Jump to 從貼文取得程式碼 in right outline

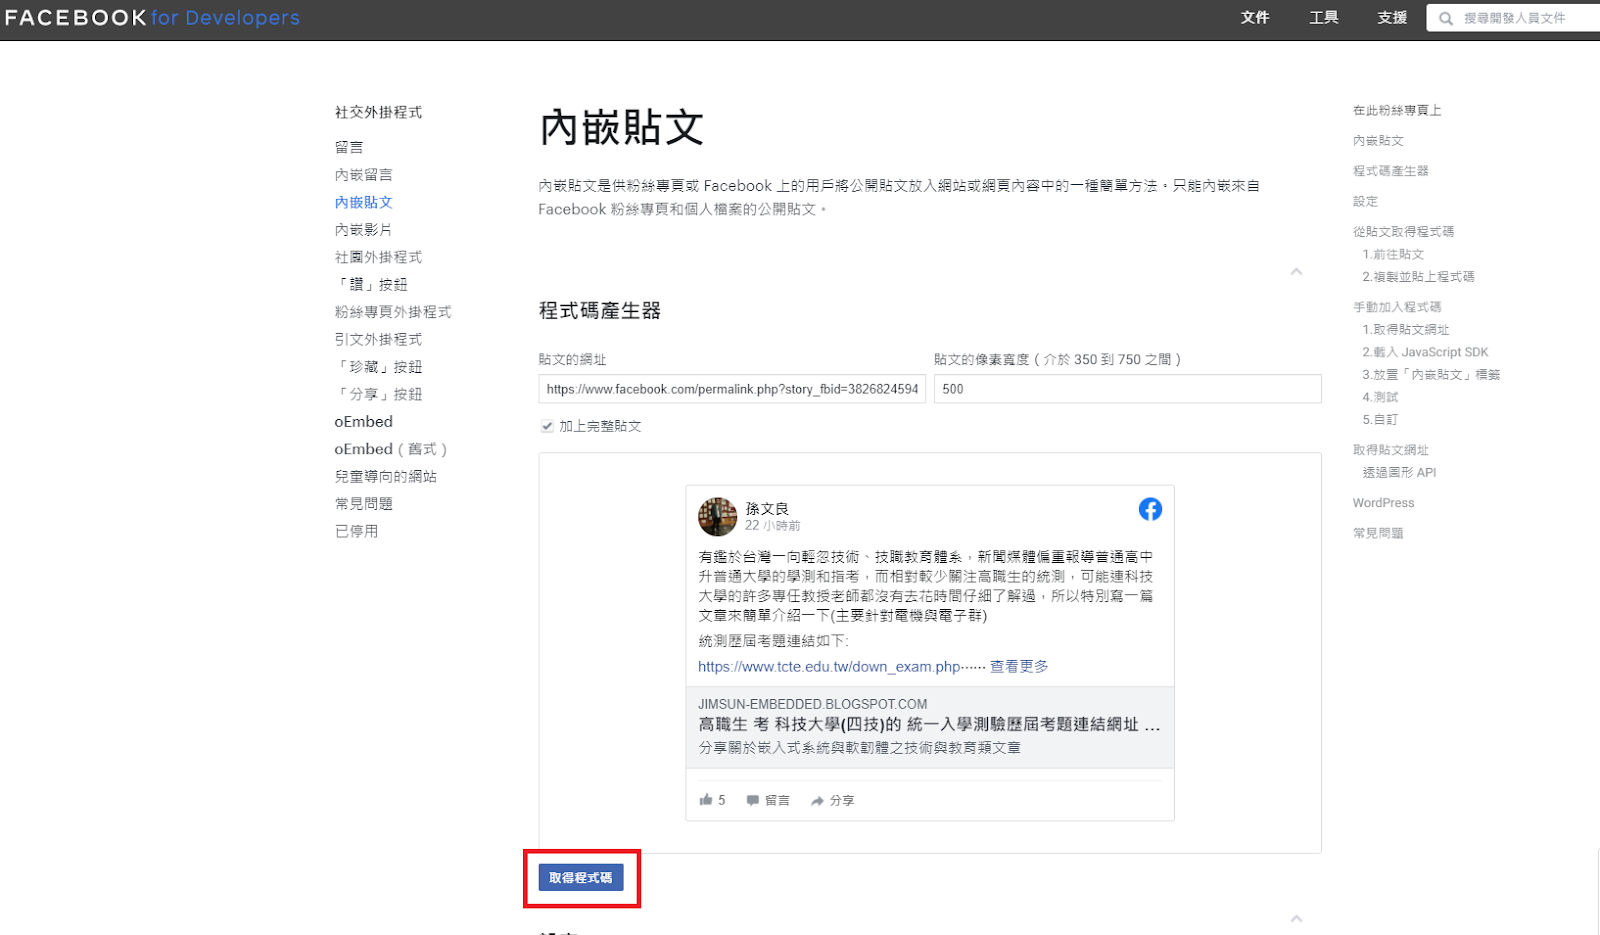[1403, 231]
